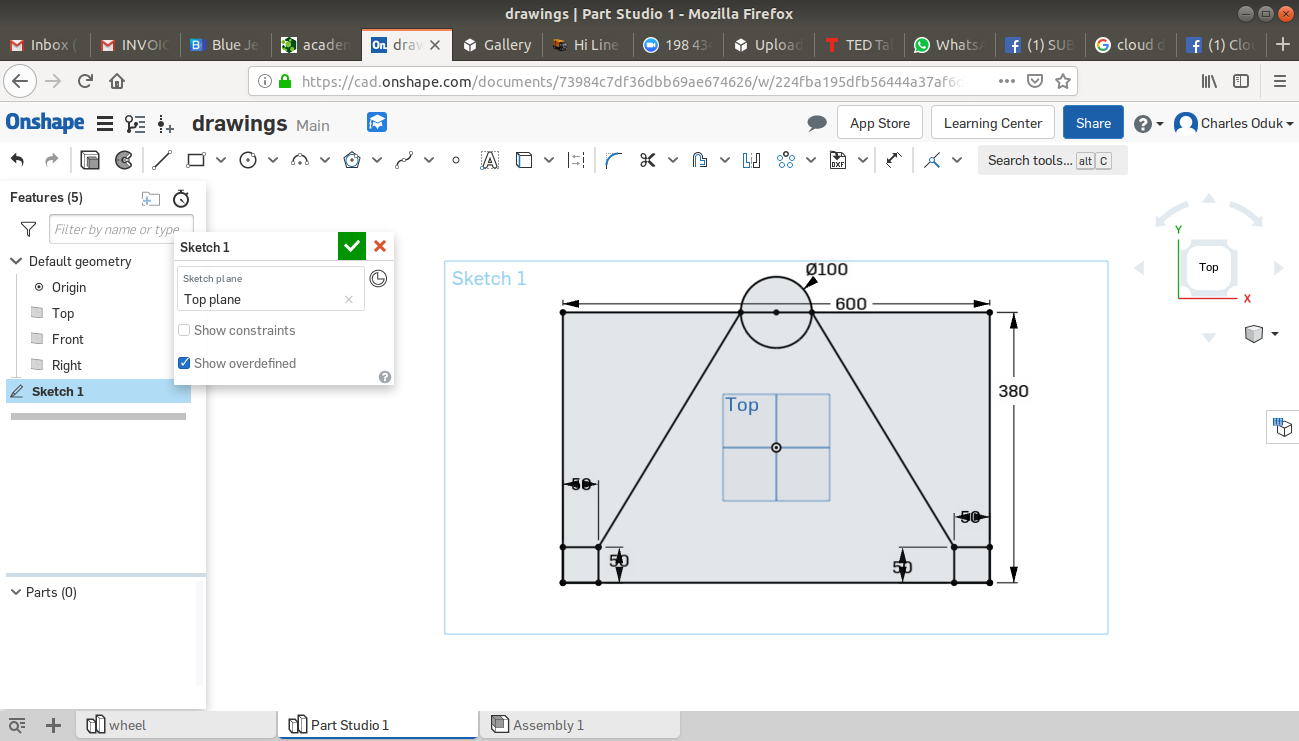Open the Learning Center button
This screenshot has height=741, width=1299.
993,123
